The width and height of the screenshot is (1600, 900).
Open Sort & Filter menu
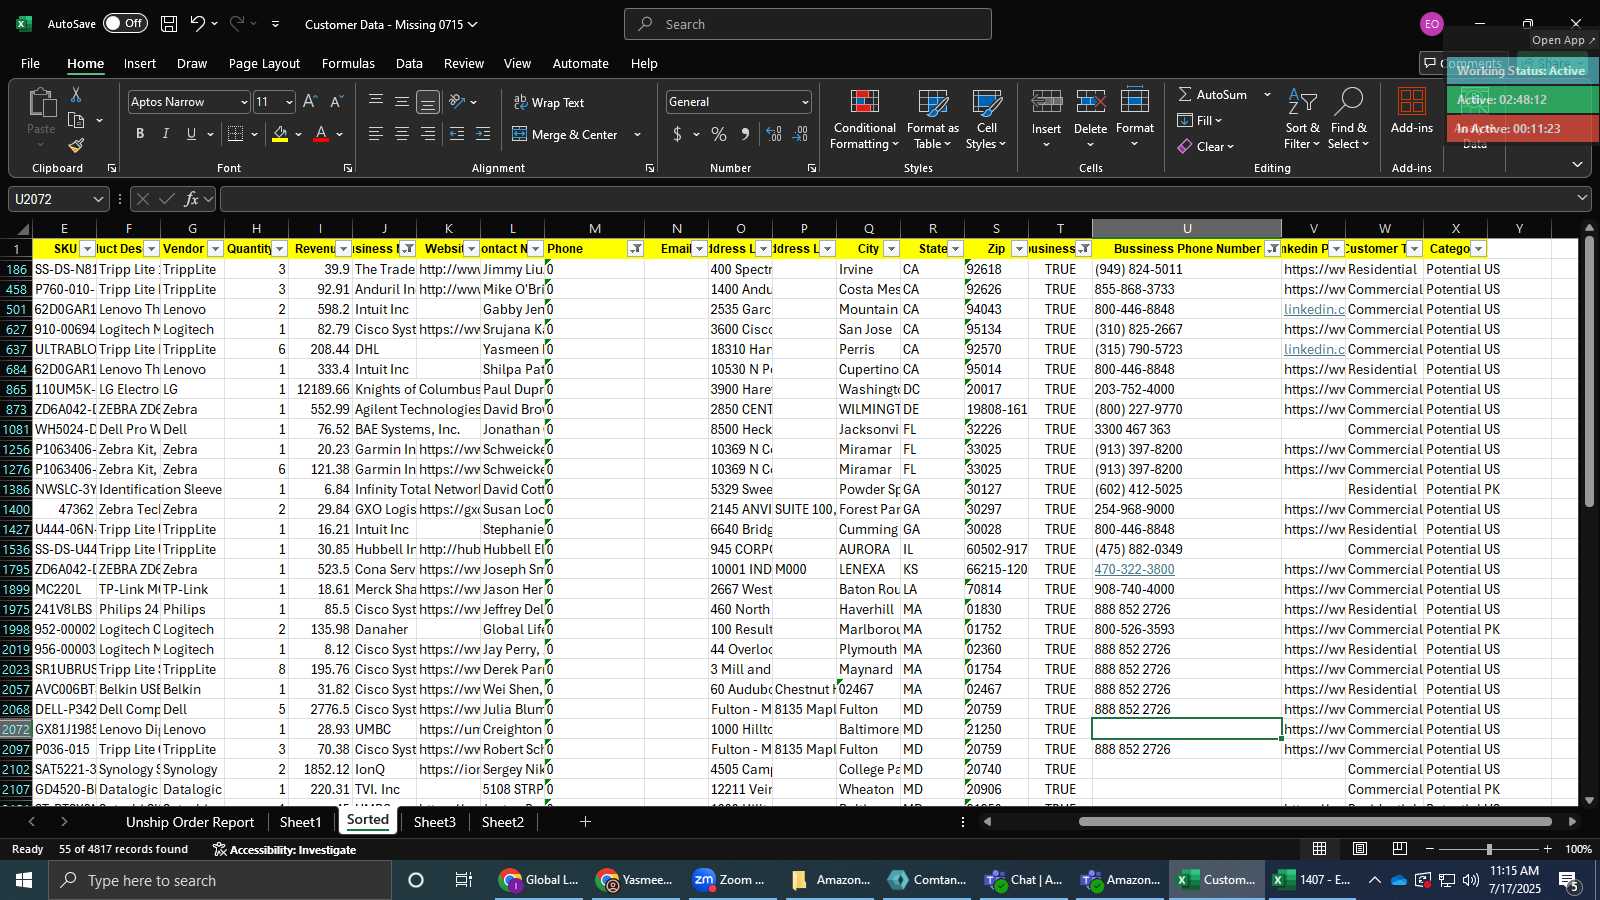(1302, 120)
